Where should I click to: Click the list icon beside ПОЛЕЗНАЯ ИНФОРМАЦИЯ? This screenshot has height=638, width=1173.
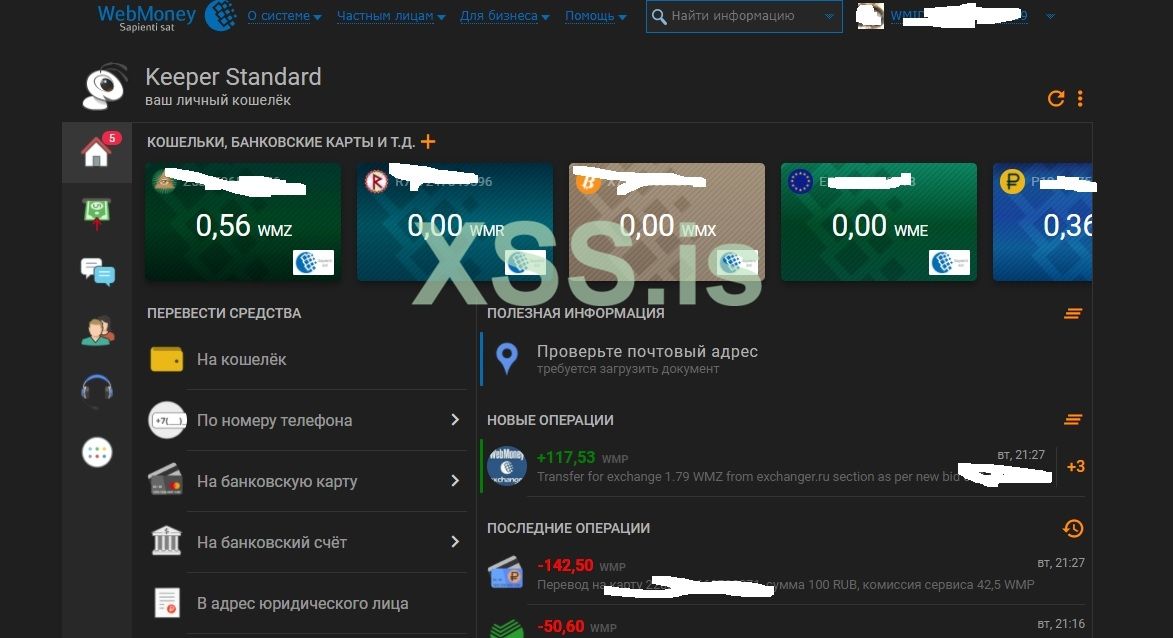point(1073,313)
